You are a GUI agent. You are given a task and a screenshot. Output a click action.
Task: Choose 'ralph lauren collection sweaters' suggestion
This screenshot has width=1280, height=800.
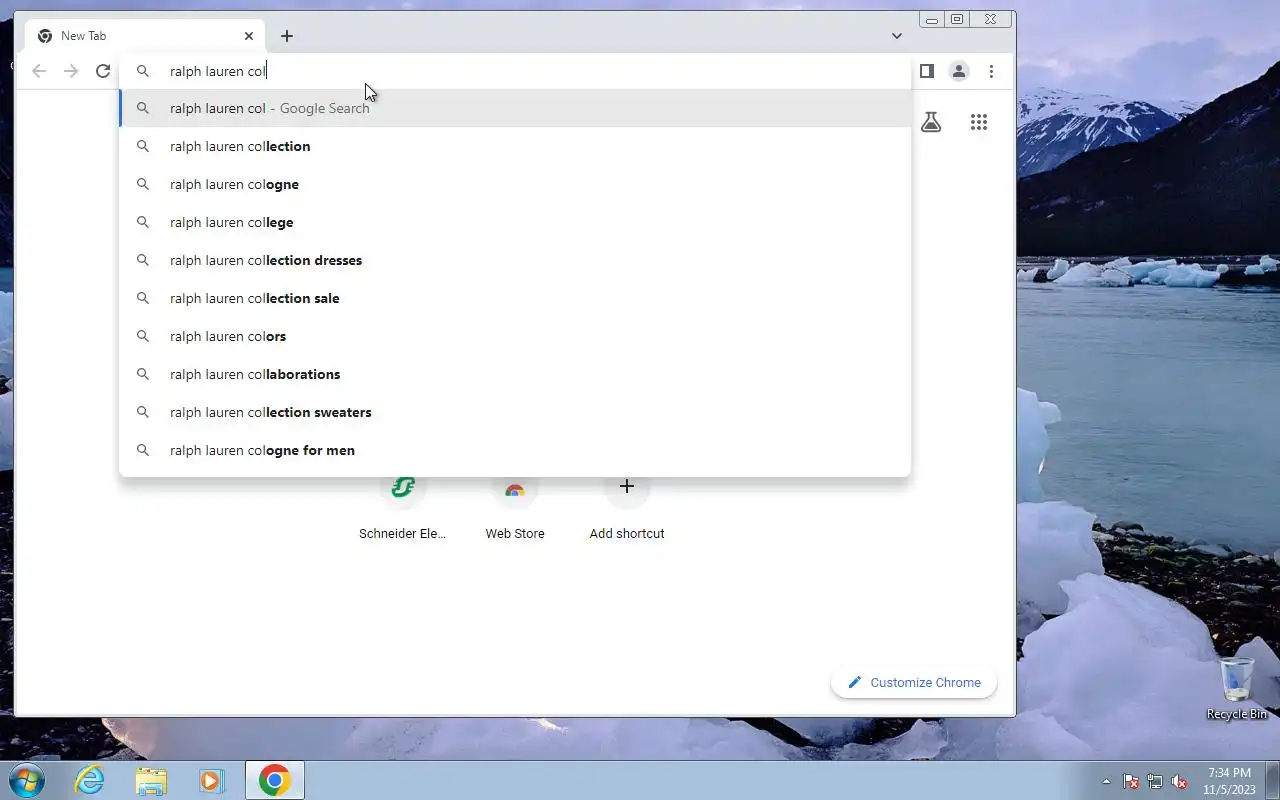click(x=515, y=412)
